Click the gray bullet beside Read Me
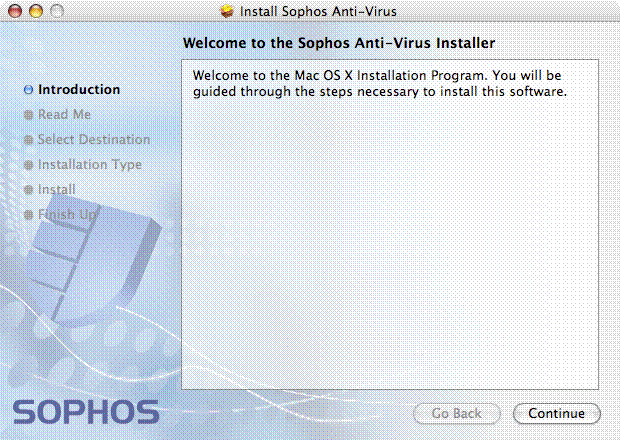This screenshot has width=620, height=440. (x=28, y=115)
